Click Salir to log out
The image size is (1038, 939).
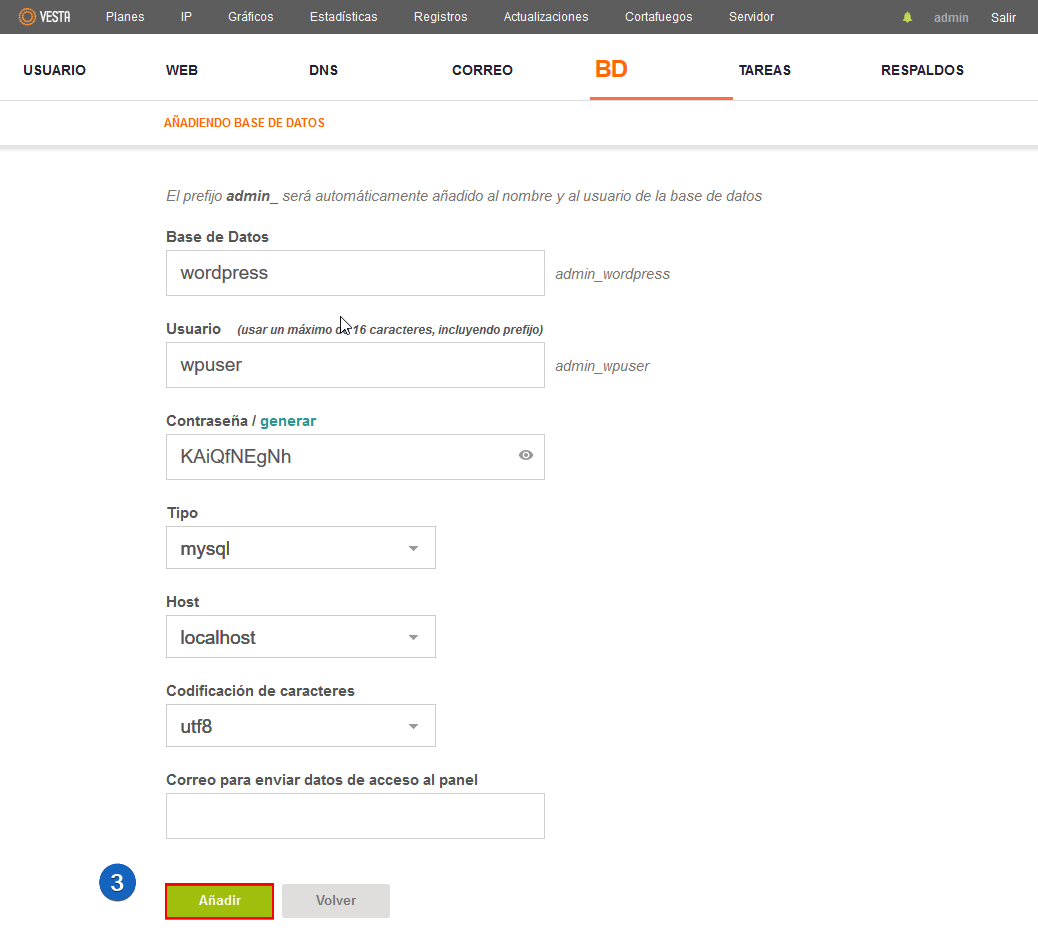1003,17
